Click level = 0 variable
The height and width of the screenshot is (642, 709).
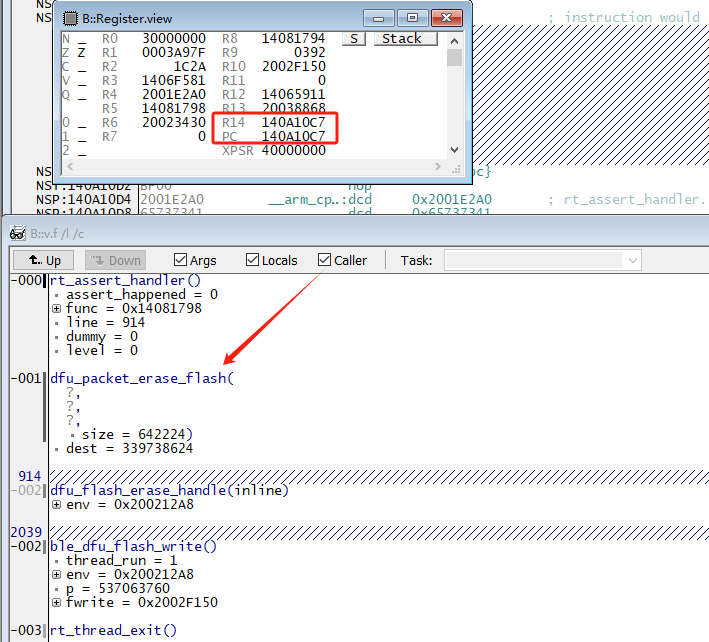point(102,350)
